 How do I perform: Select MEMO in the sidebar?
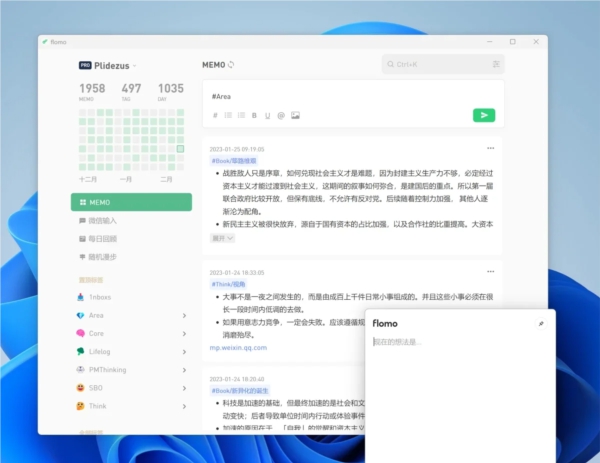coord(131,202)
